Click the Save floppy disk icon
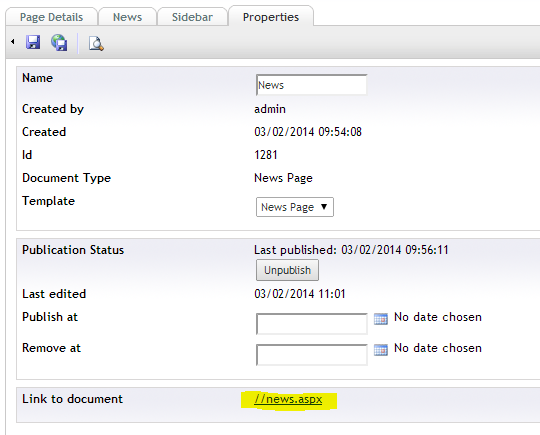Viewport: 540px width, 435px height. coord(33,42)
